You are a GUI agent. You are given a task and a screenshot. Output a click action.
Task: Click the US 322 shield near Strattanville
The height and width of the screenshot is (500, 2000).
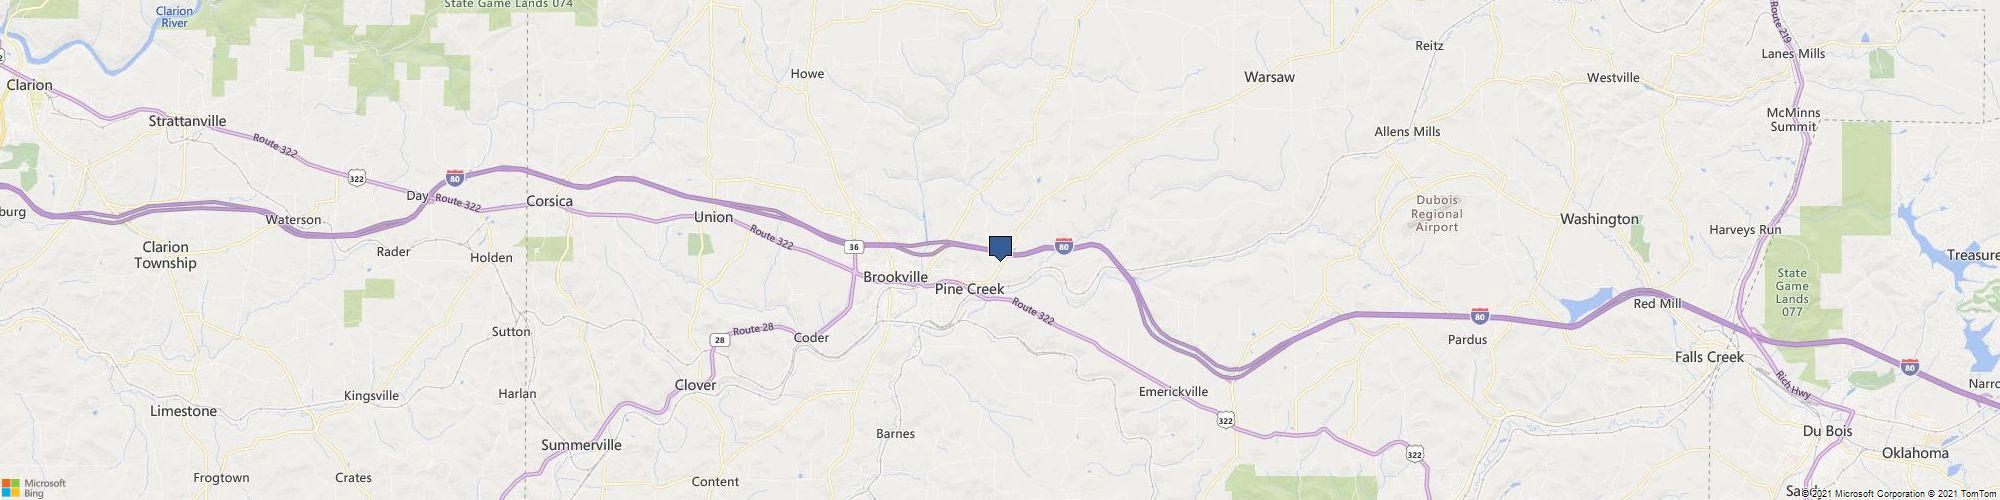tap(356, 178)
